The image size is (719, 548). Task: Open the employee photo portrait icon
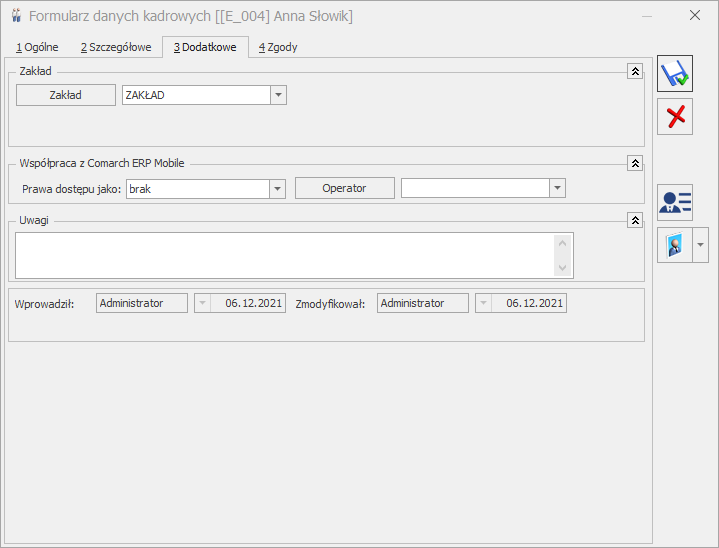click(675, 245)
